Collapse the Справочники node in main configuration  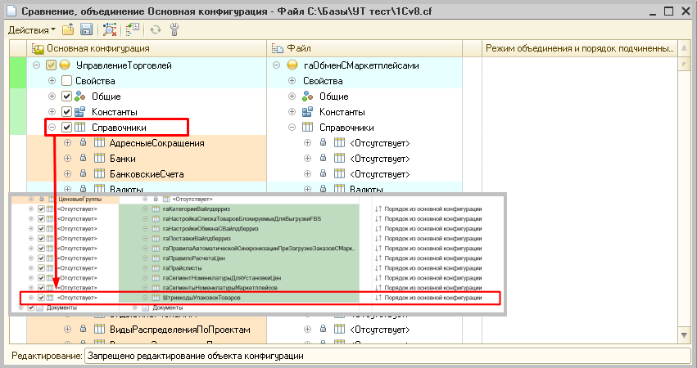point(52,128)
